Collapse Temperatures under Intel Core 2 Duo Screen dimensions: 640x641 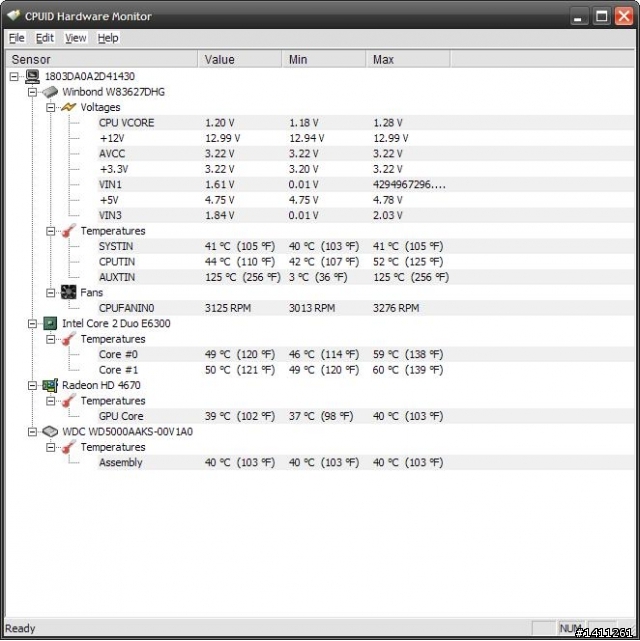(x=50, y=339)
